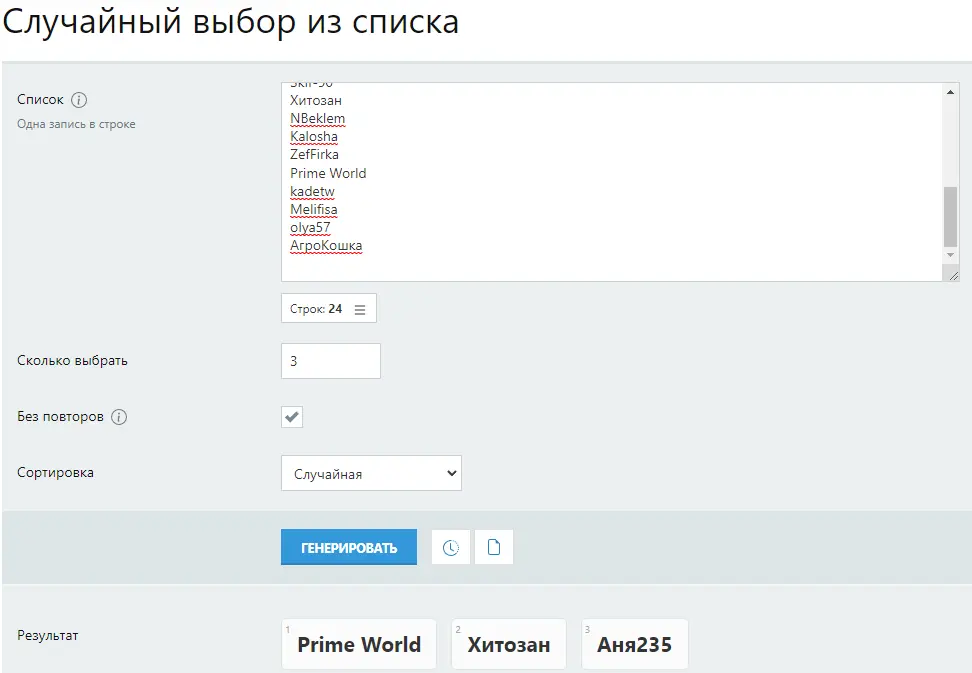
Task: Click the ГЕНЕРИРОВАТЬ button
Action: [349, 547]
